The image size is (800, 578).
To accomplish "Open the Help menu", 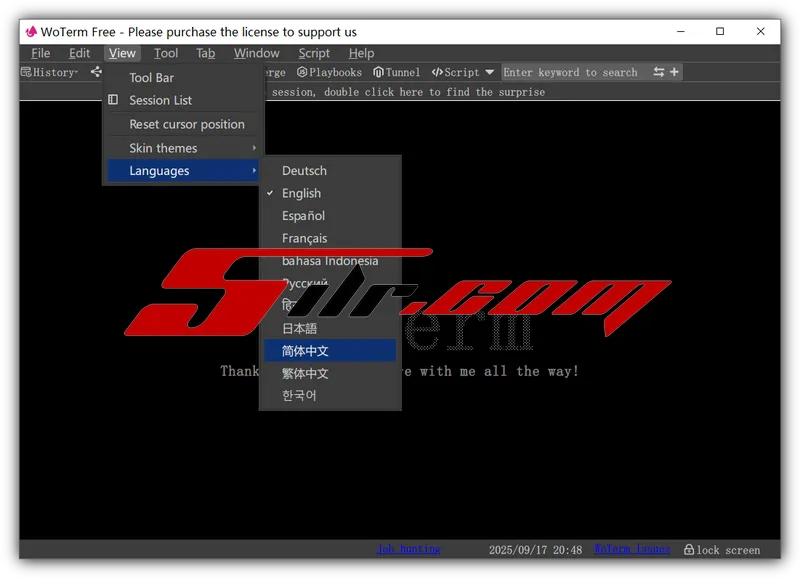I will (361, 53).
